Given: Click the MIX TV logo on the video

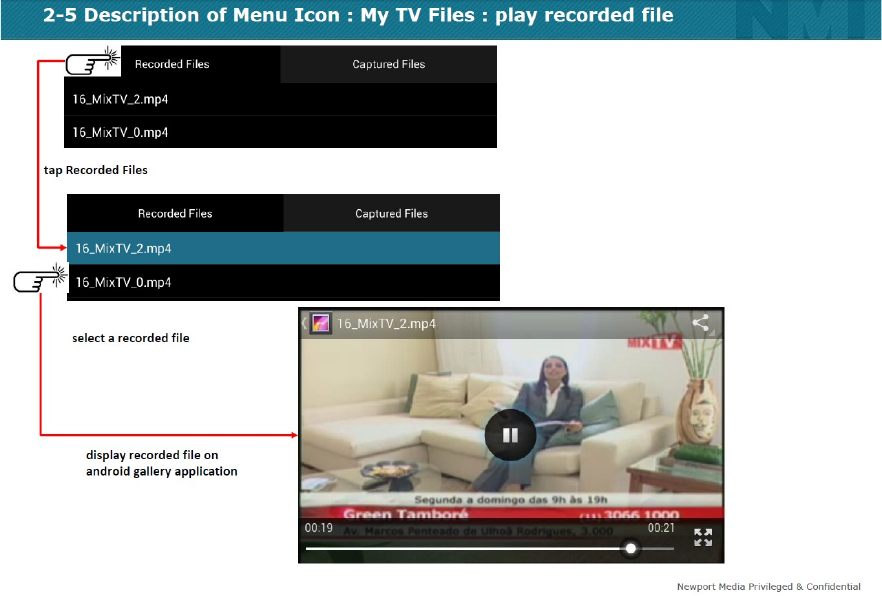Looking at the screenshot, I should [x=655, y=342].
